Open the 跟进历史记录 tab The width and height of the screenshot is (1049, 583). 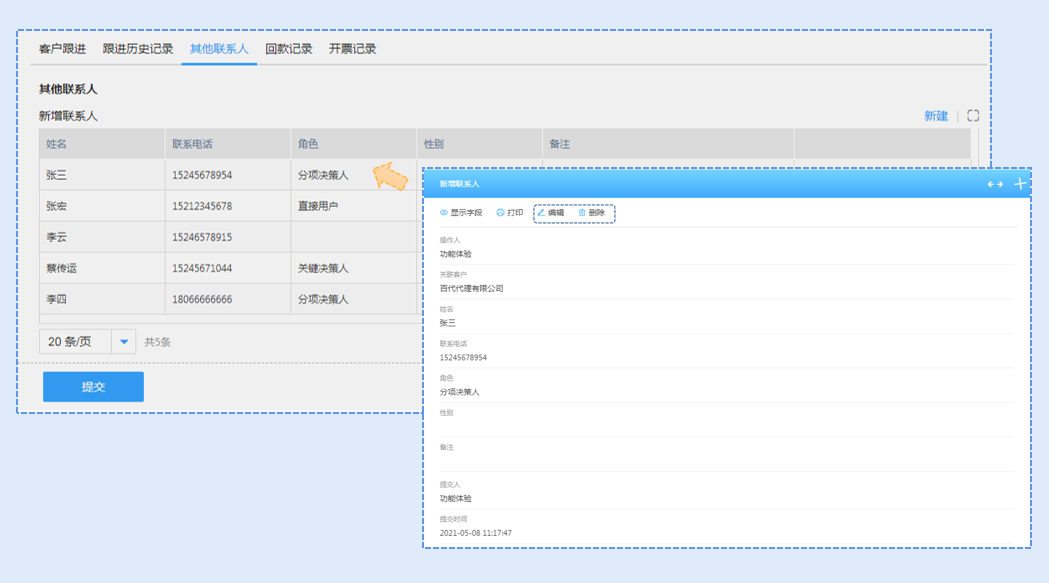point(138,49)
